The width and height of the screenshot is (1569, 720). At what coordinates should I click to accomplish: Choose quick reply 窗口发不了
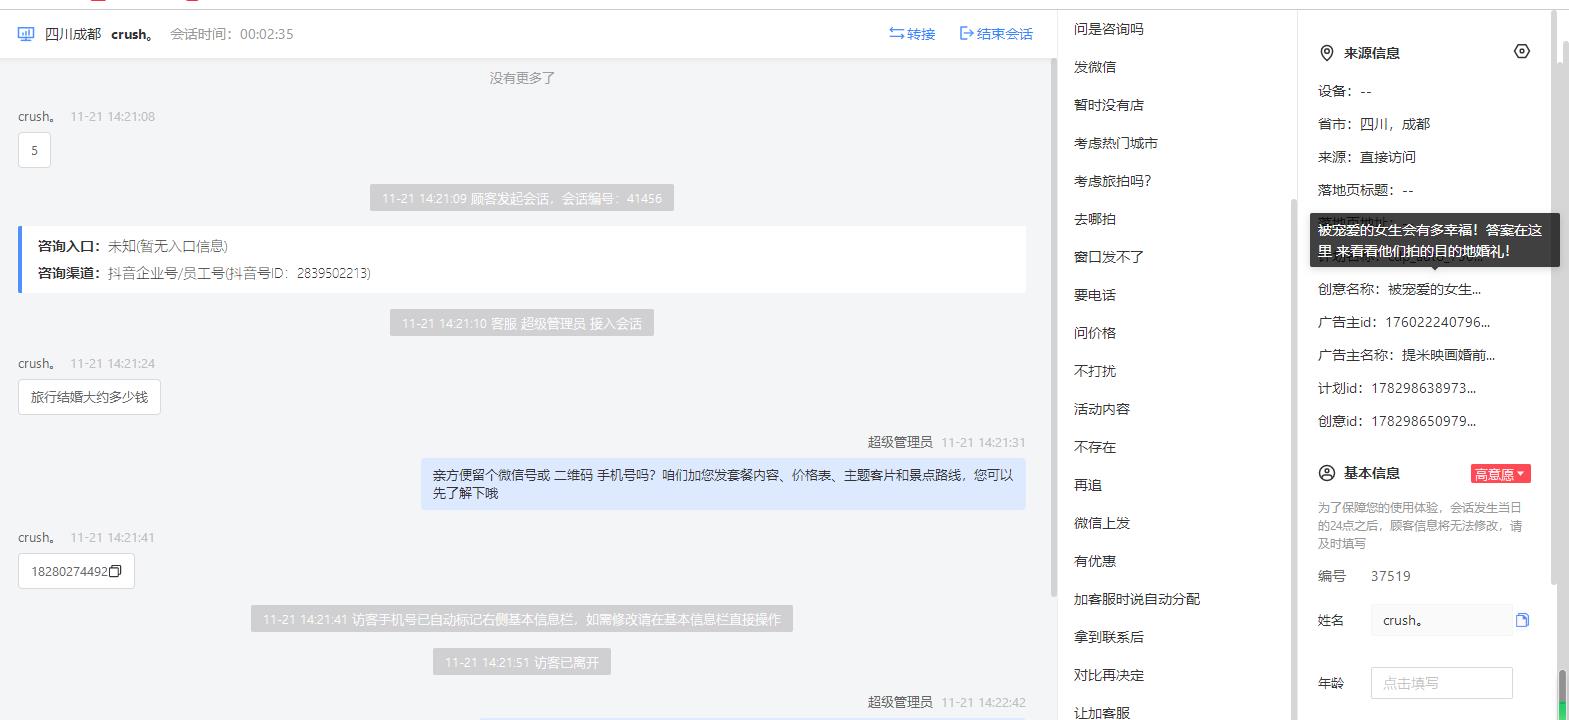1109,257
